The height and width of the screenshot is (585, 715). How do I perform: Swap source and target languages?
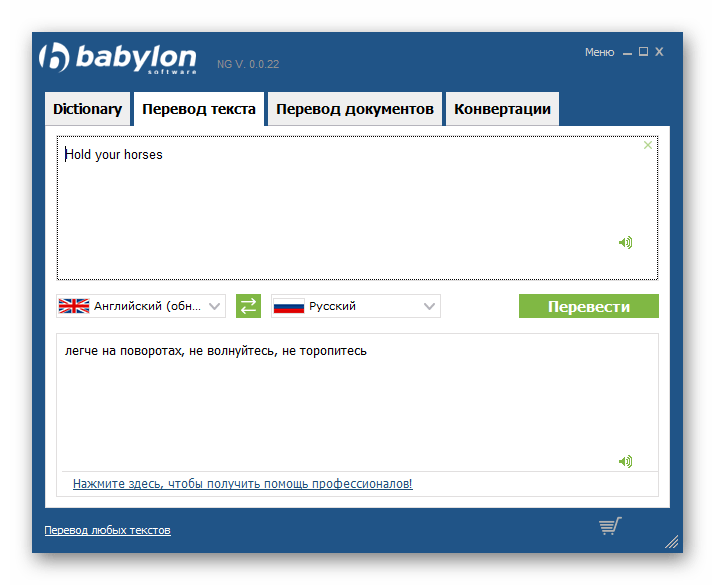pos(248,306)
